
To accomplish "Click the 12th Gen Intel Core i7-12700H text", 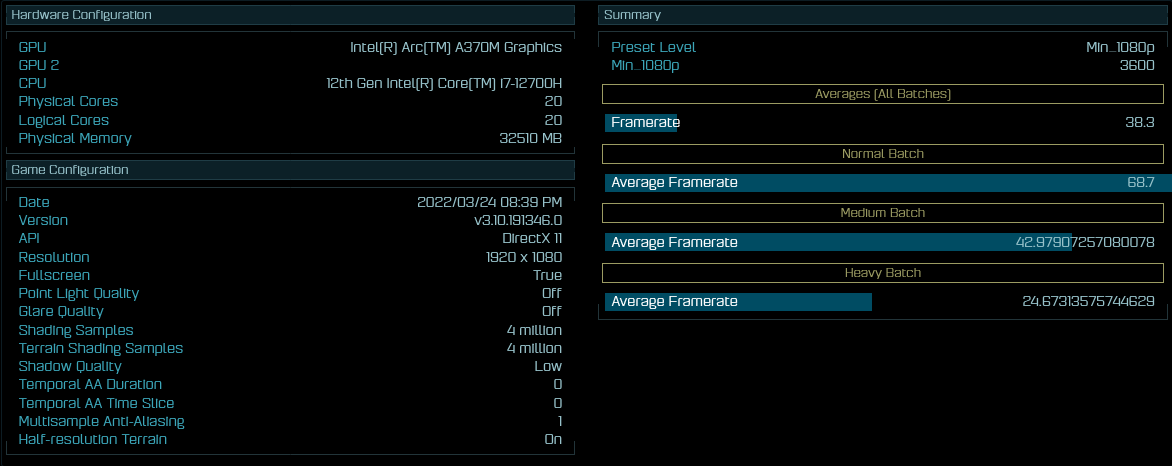I will tap(443, 83).
